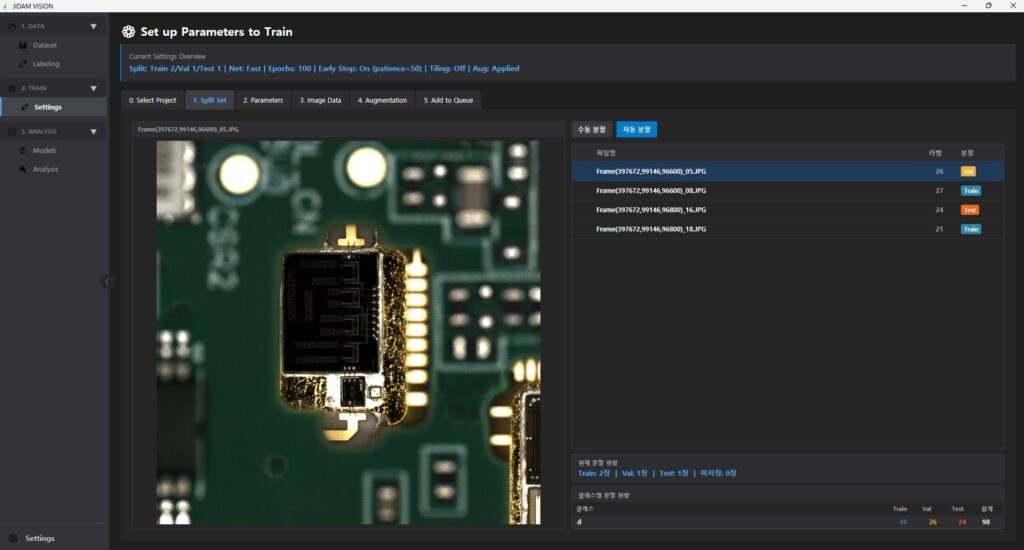Click the 파일명 column header
The image size is (1024, 550).
[x=605, y=153]
